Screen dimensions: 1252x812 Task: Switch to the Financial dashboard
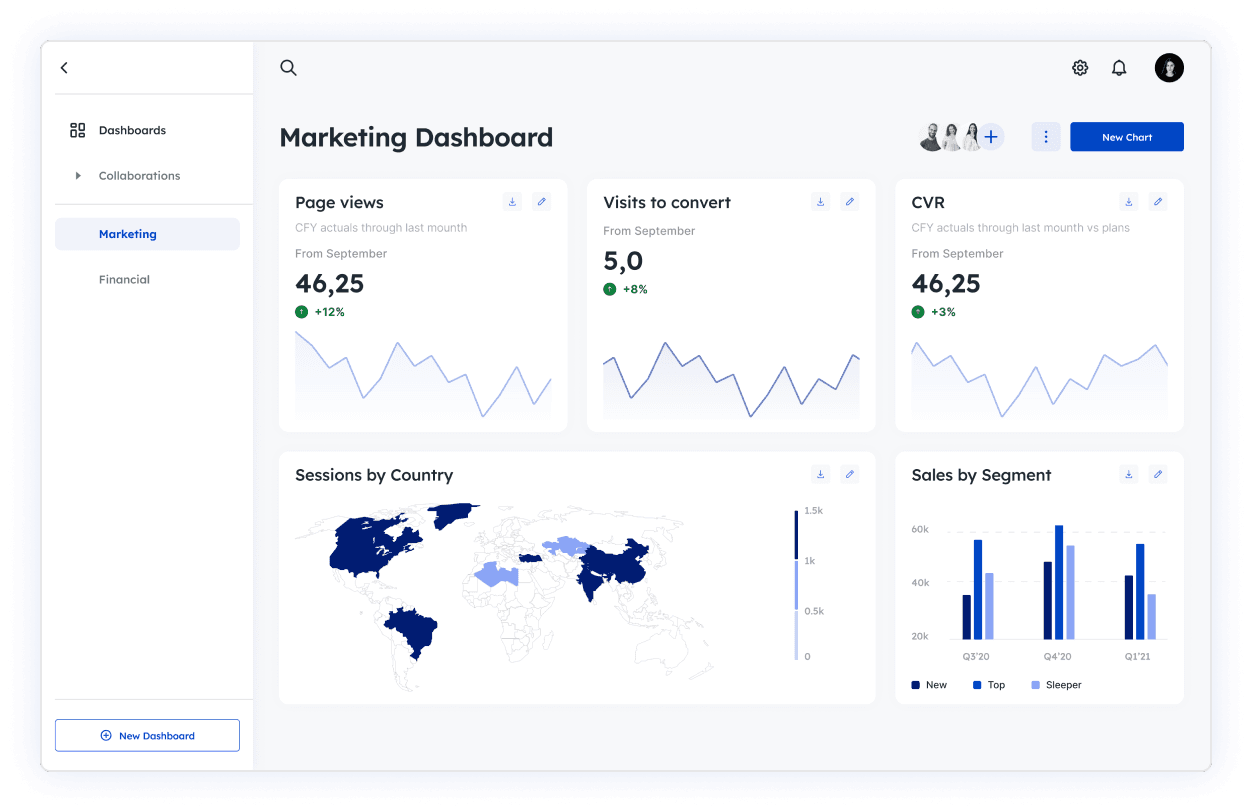pos(124,280)
